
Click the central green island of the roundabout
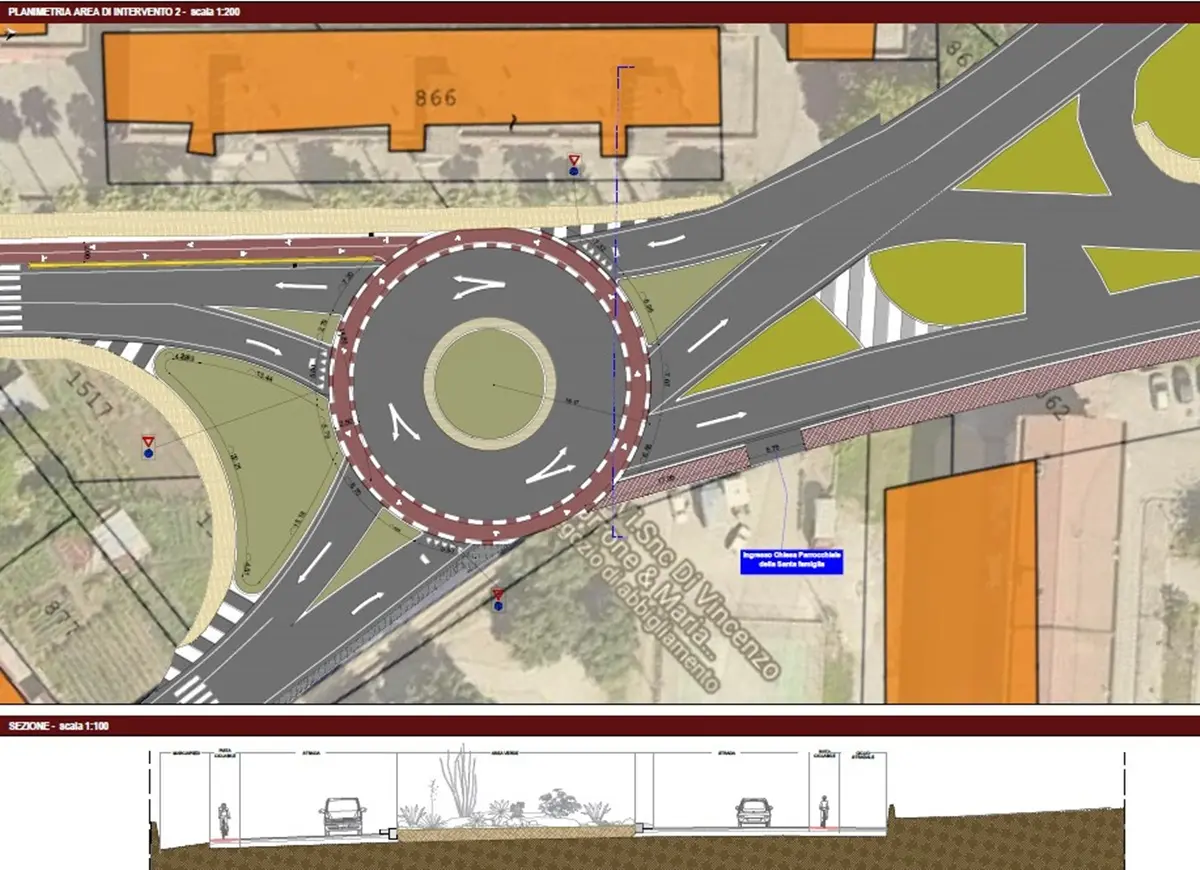(x=491, y=383)
